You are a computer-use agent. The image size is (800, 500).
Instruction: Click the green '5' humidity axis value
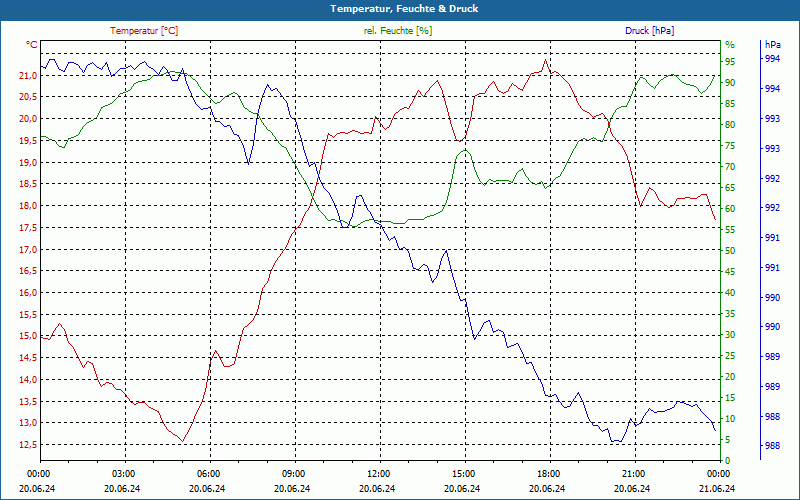(x=728, y=440)
